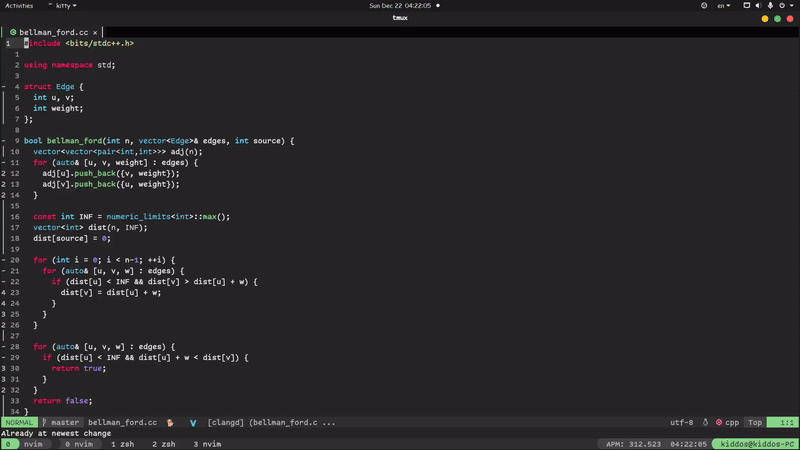Collapse the if fold at line 29
Screen dimensions: 800x450
4,358
